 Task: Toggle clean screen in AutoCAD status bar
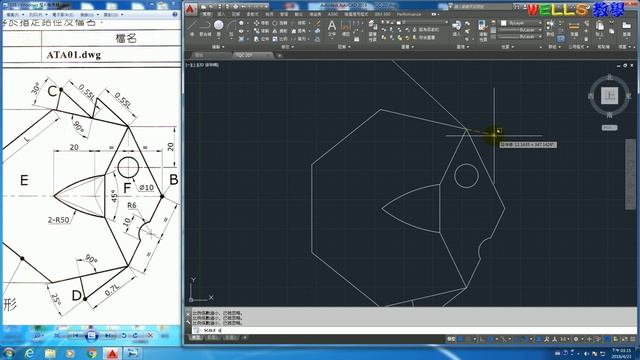pyautogui.click(x=624, y=339)
